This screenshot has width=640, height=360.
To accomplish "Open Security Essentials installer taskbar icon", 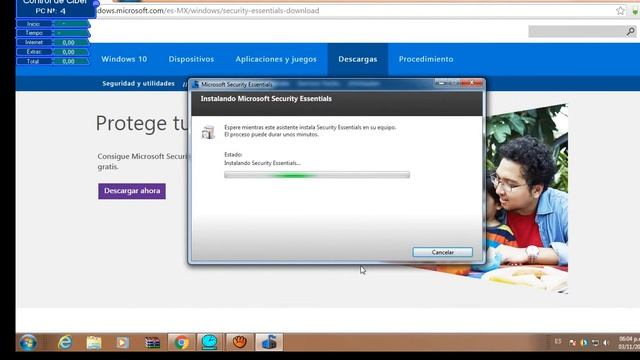I will click(x=269, y=342).
